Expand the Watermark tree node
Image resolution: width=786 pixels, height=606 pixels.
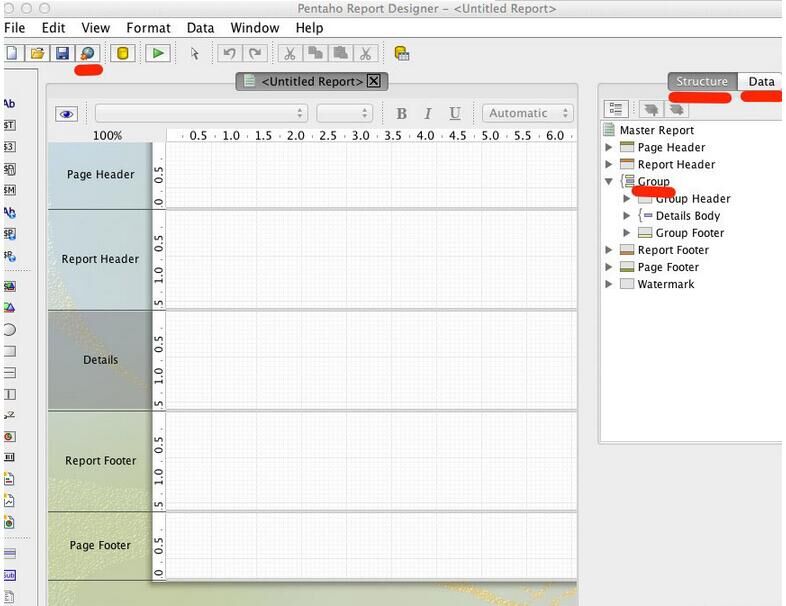coord(609,284)
